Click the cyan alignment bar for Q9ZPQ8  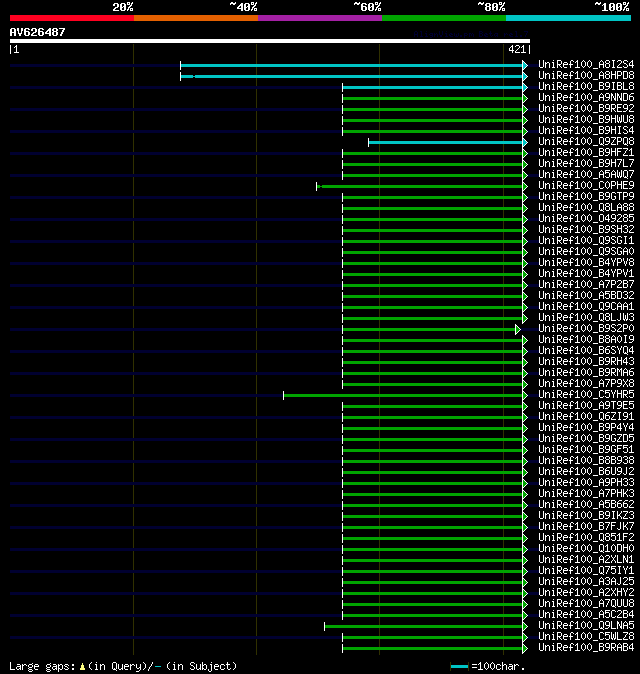pyautogui.click(x=446, y=143)
